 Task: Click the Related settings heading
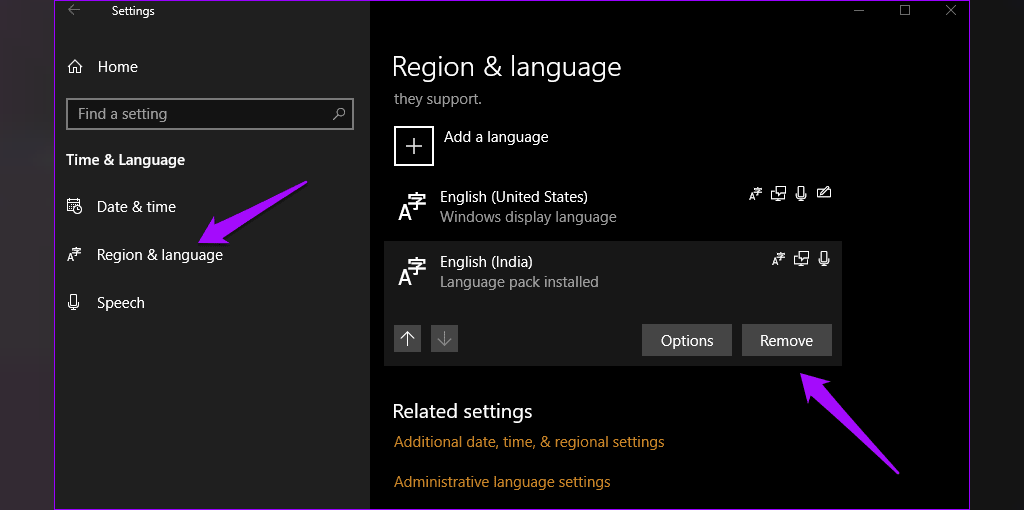click(462, 411)
